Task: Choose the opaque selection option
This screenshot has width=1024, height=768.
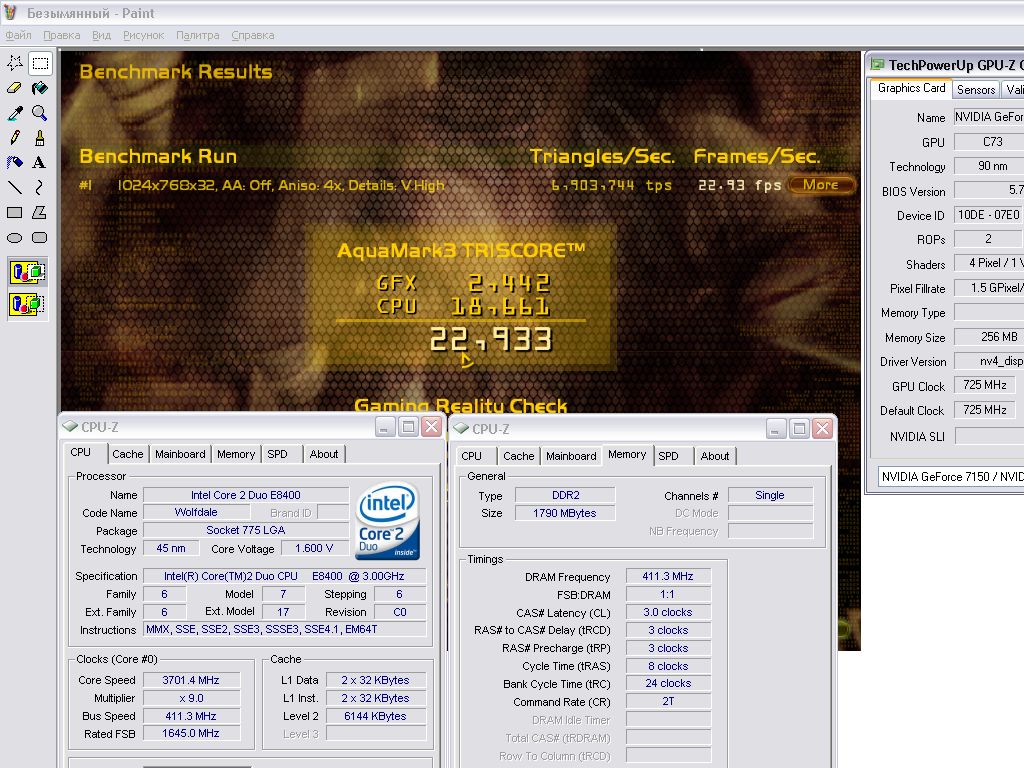Action: click(27, 272)
